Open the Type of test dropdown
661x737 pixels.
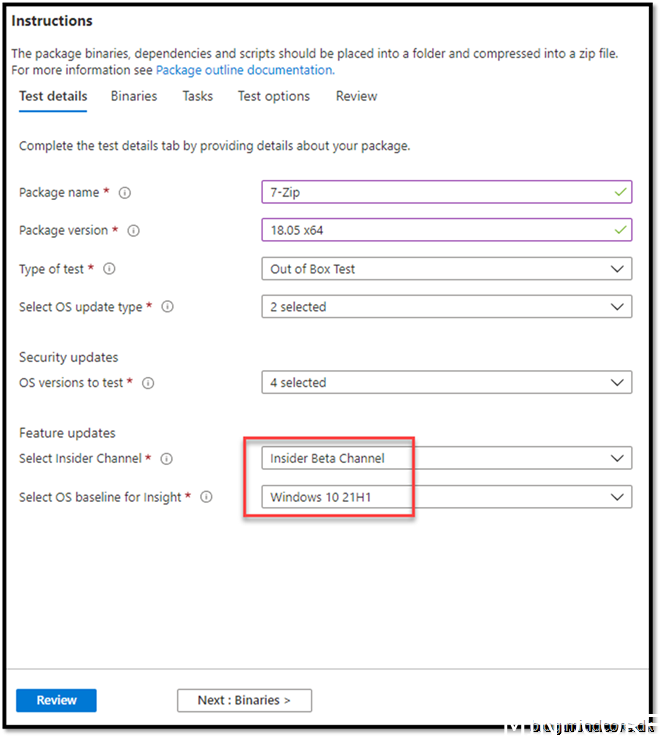(446, 269)
